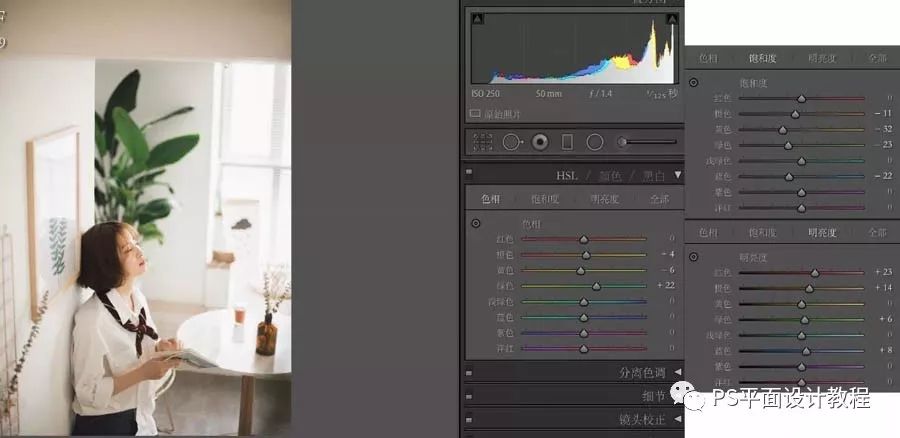Click the hue 蓝色 slider handle
This screenshot has width=900, height=438.
(584, 317)
